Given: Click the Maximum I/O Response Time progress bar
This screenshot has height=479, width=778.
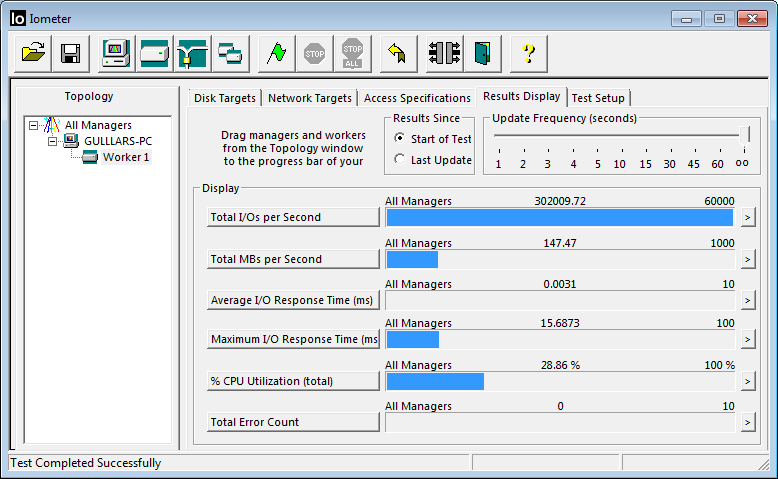Looking at the screenshot, I should tap(560, 340).
